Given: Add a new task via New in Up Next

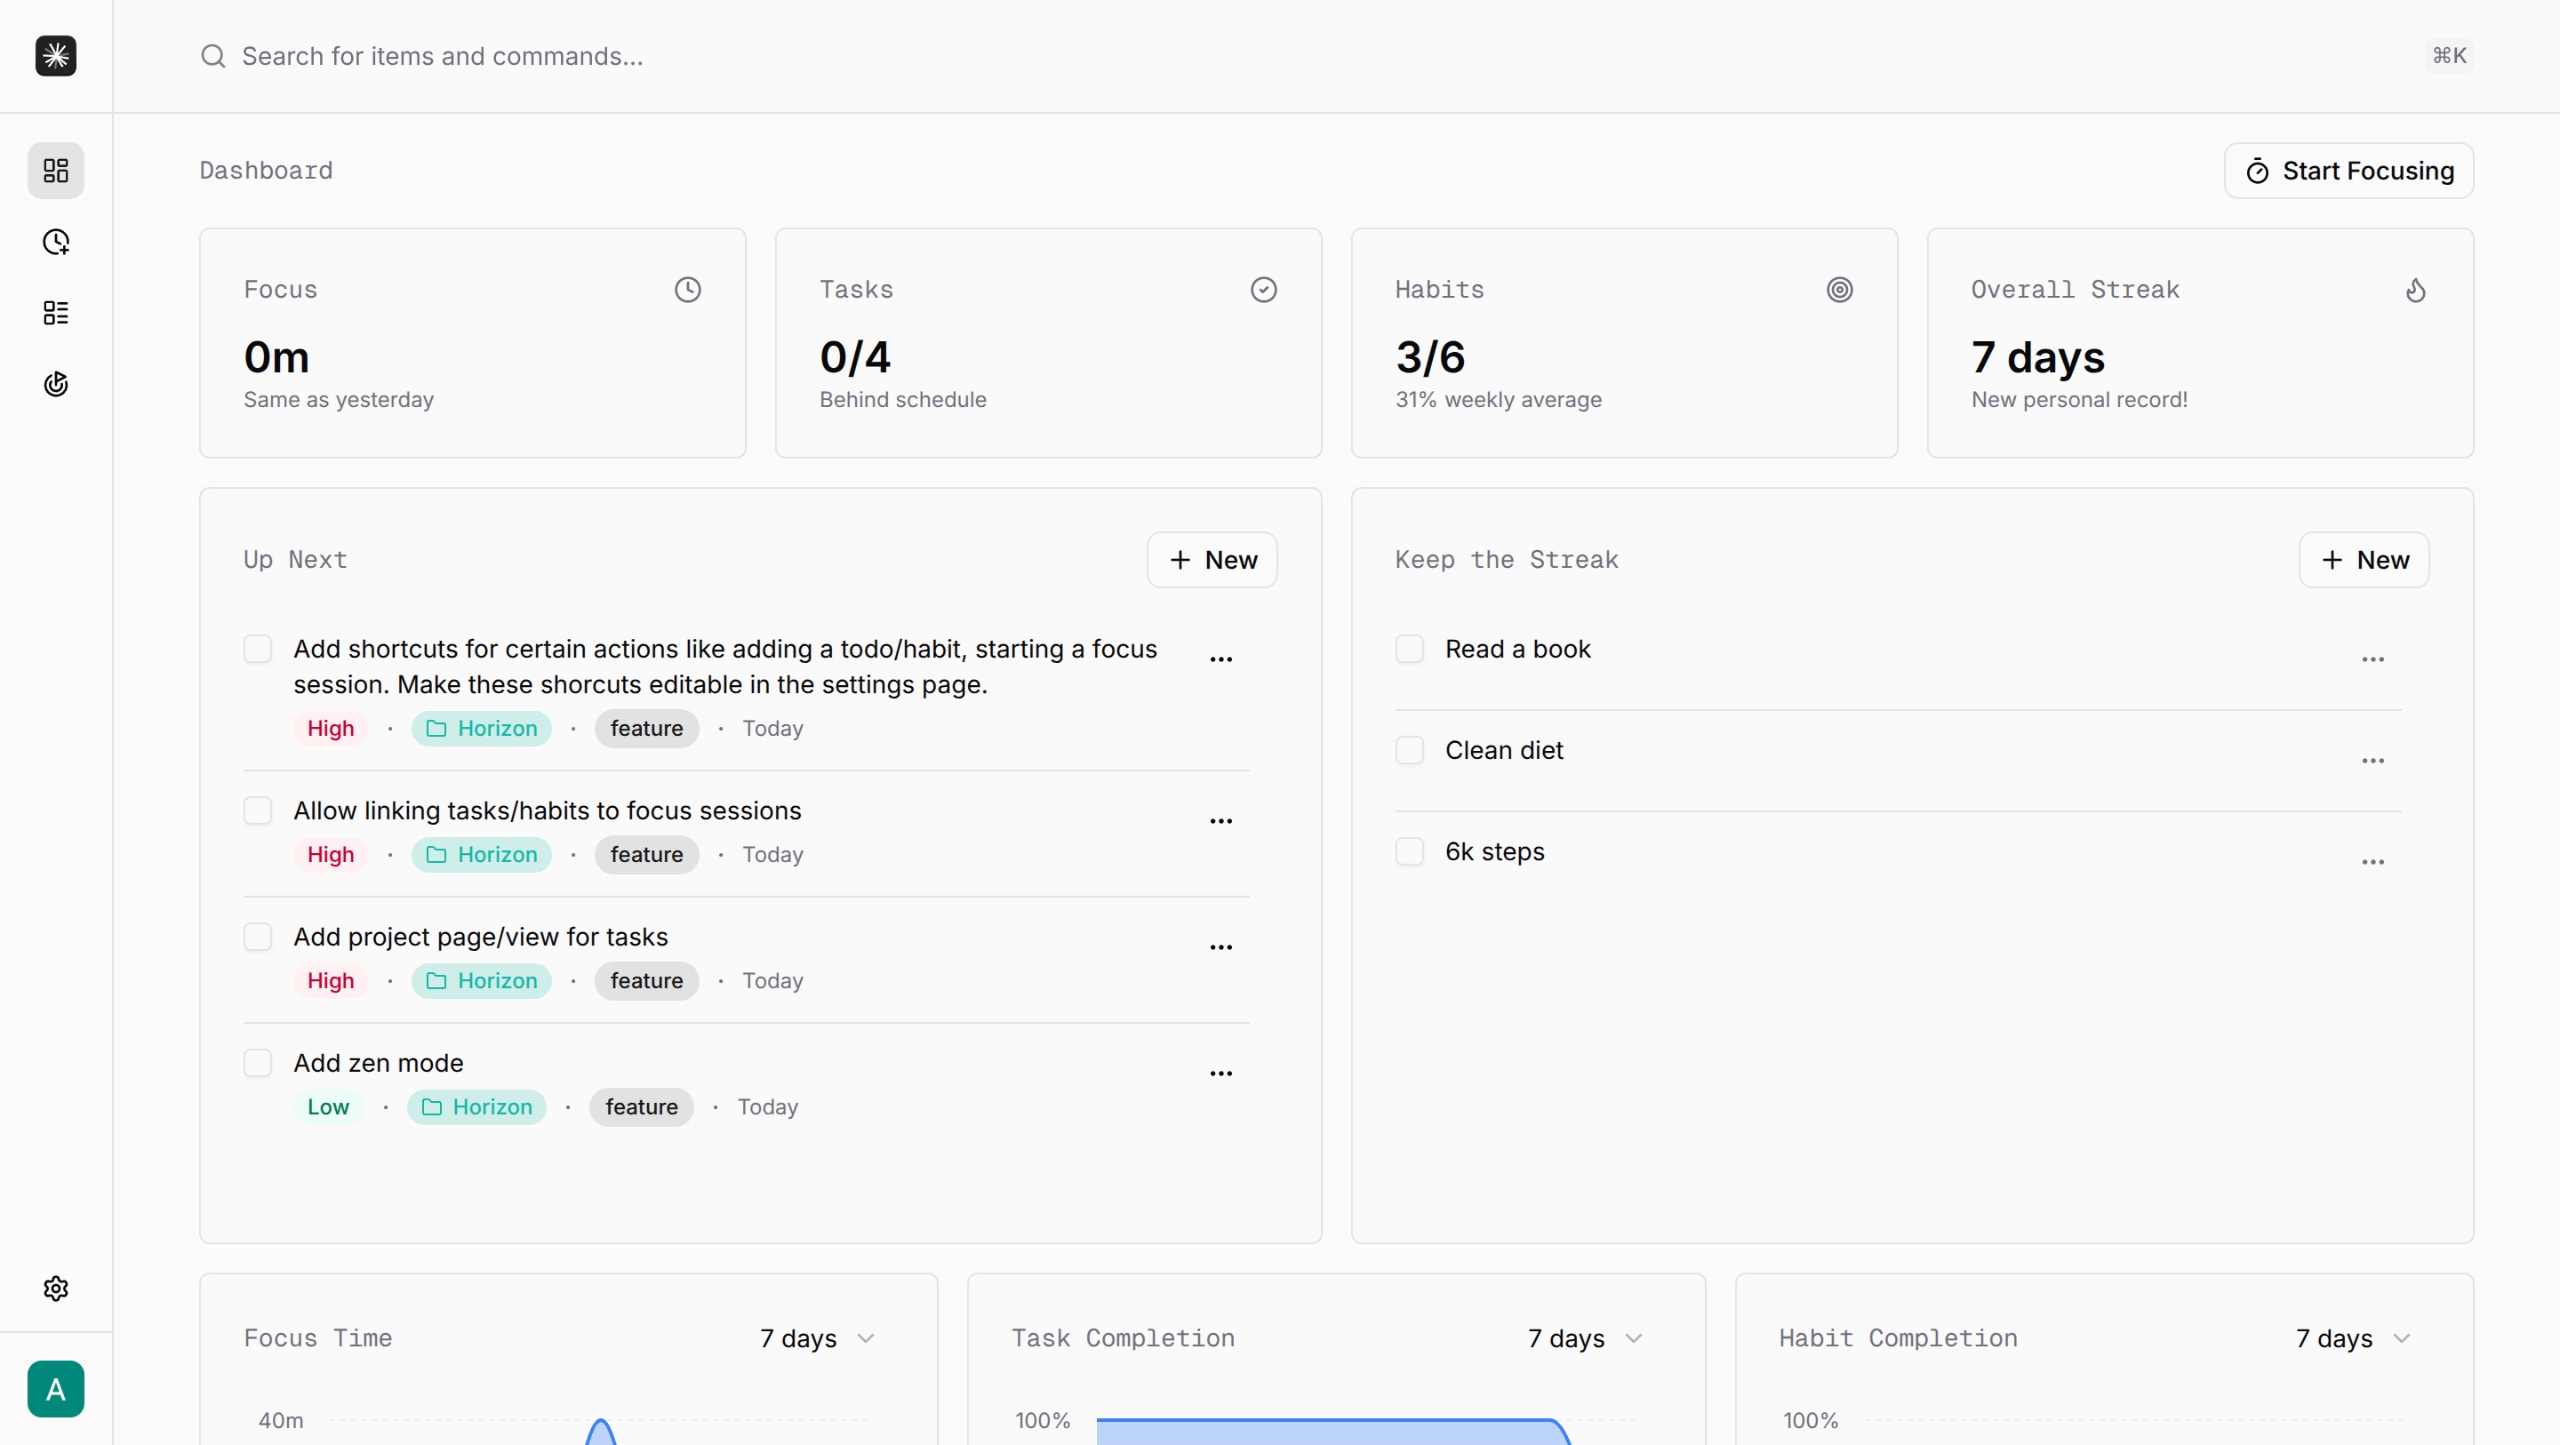Looking at the screenshot, I should click(x=1211, y=559).
